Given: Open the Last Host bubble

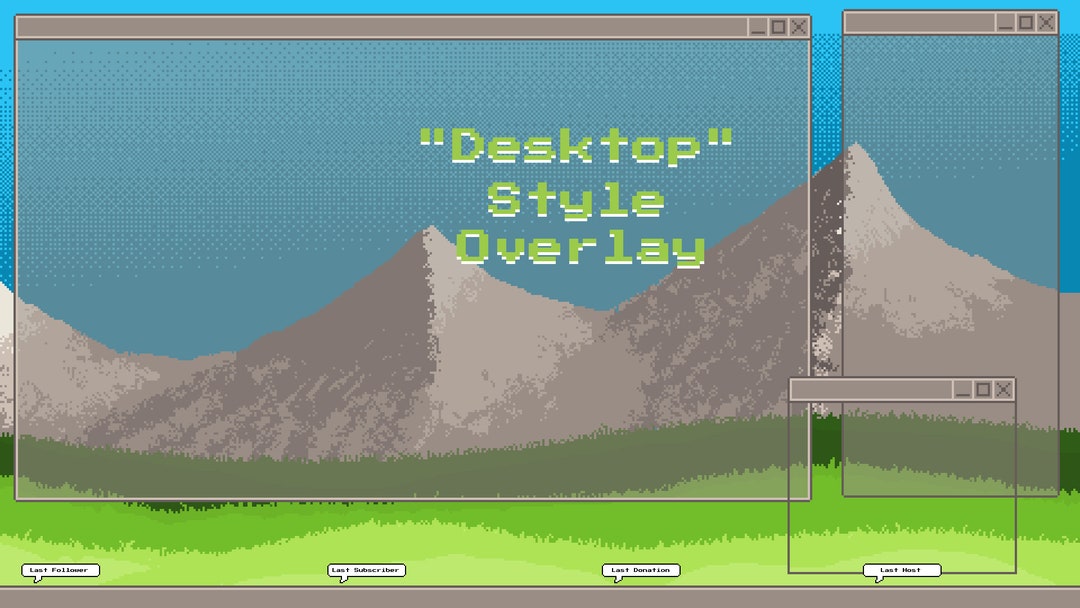Looking at the screenshot, I should click(x=904, y=569).
